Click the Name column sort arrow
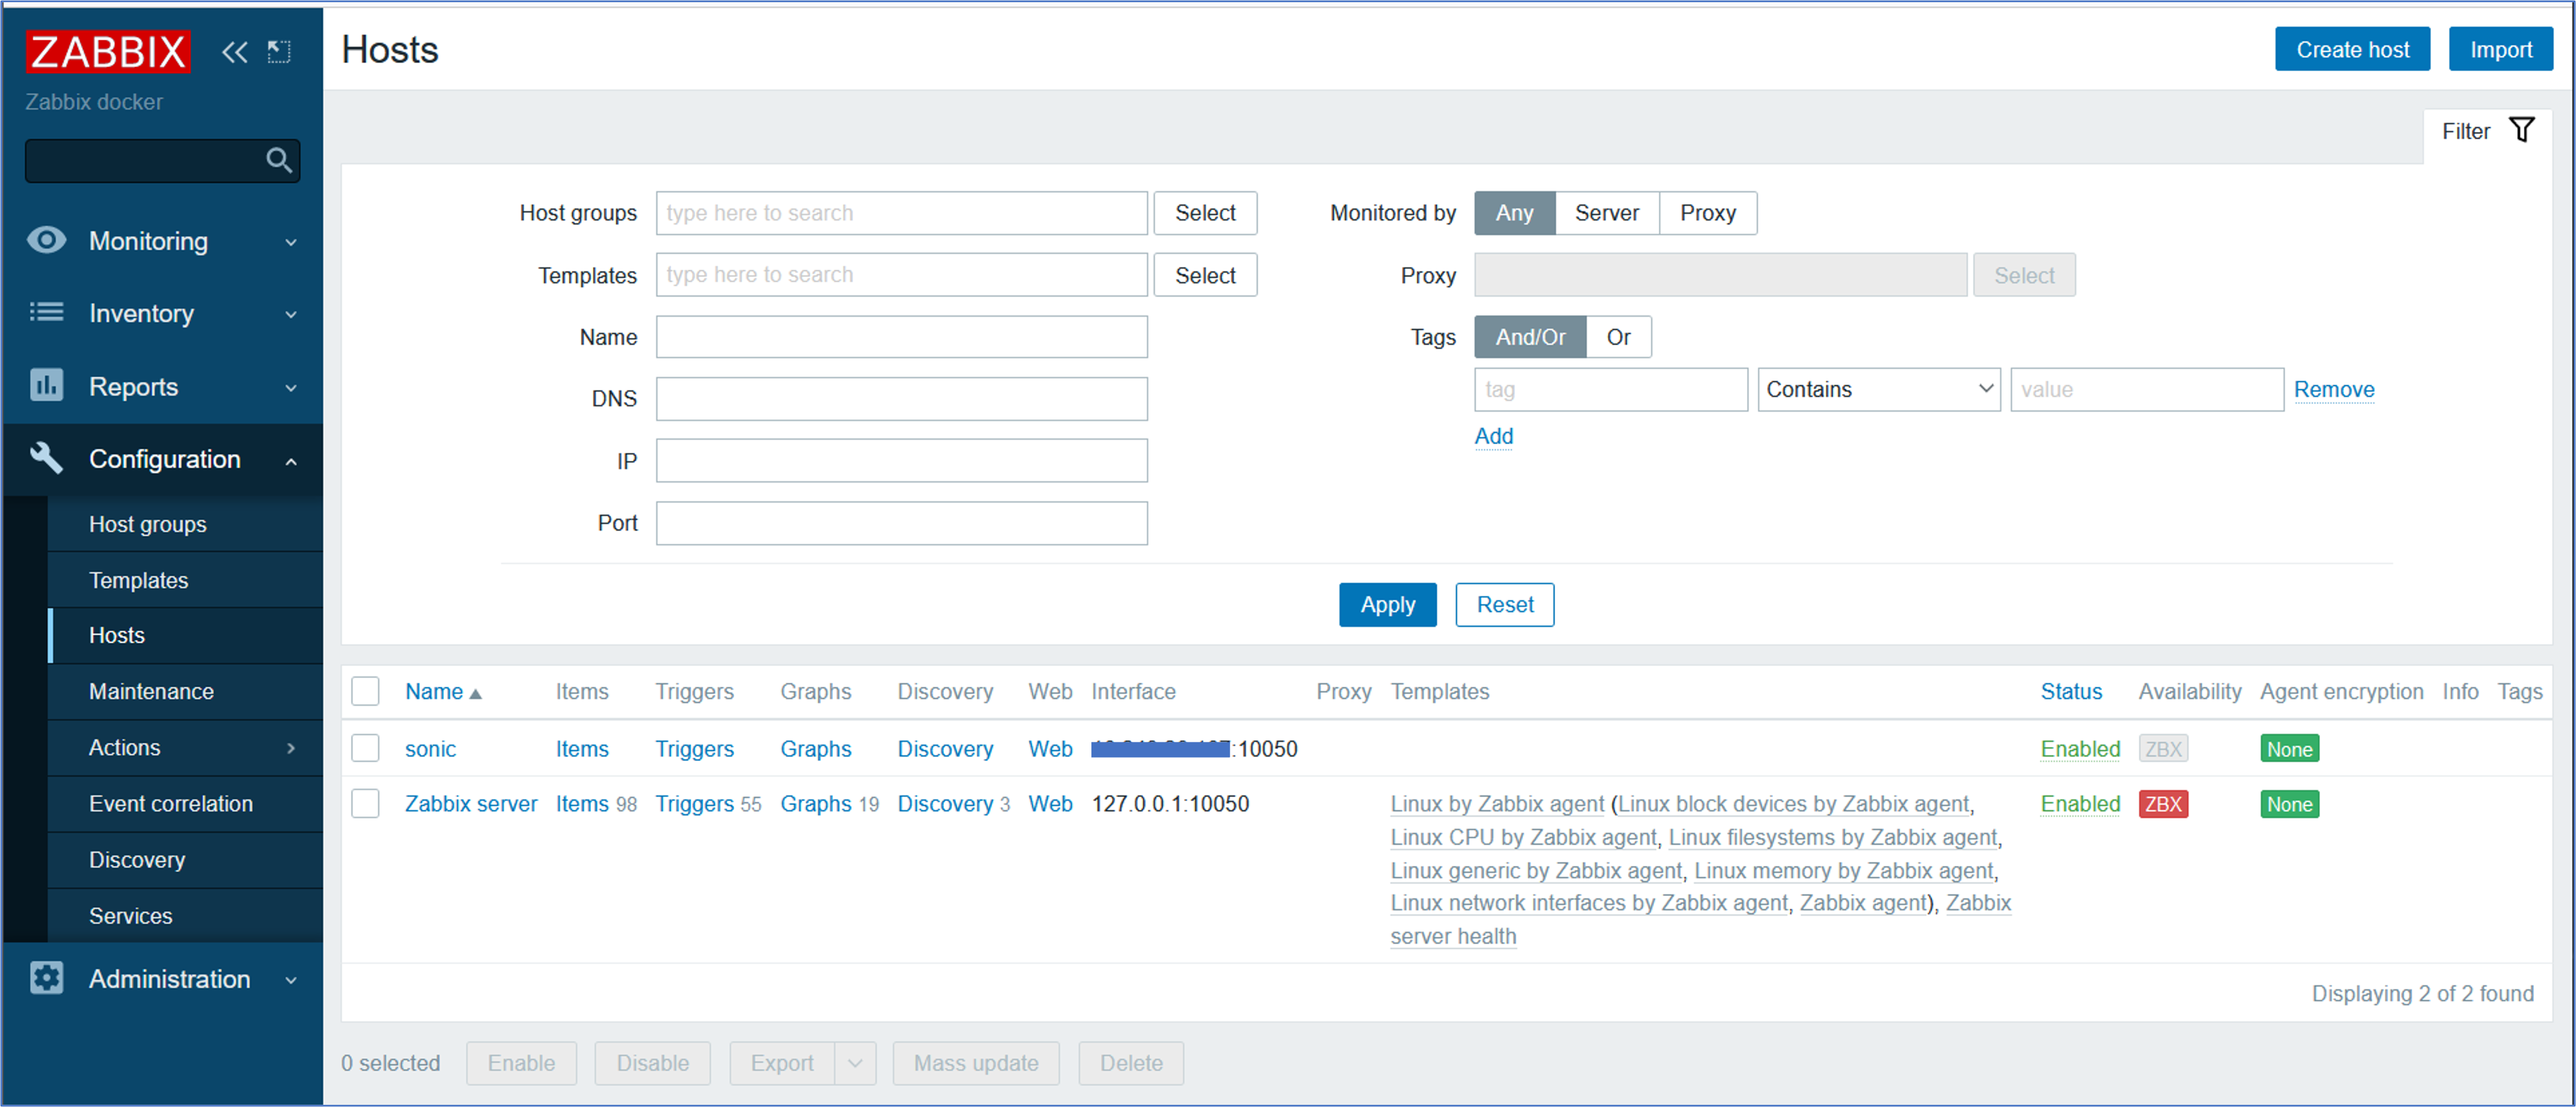The height and width of the screenshot is (1107, 2576). (475, 693)
